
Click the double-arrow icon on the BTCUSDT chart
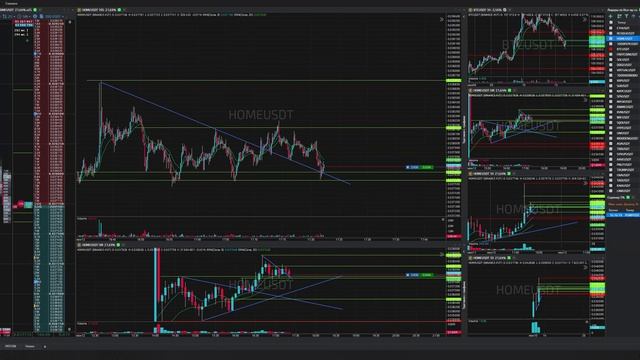click(x=585, y=19)
